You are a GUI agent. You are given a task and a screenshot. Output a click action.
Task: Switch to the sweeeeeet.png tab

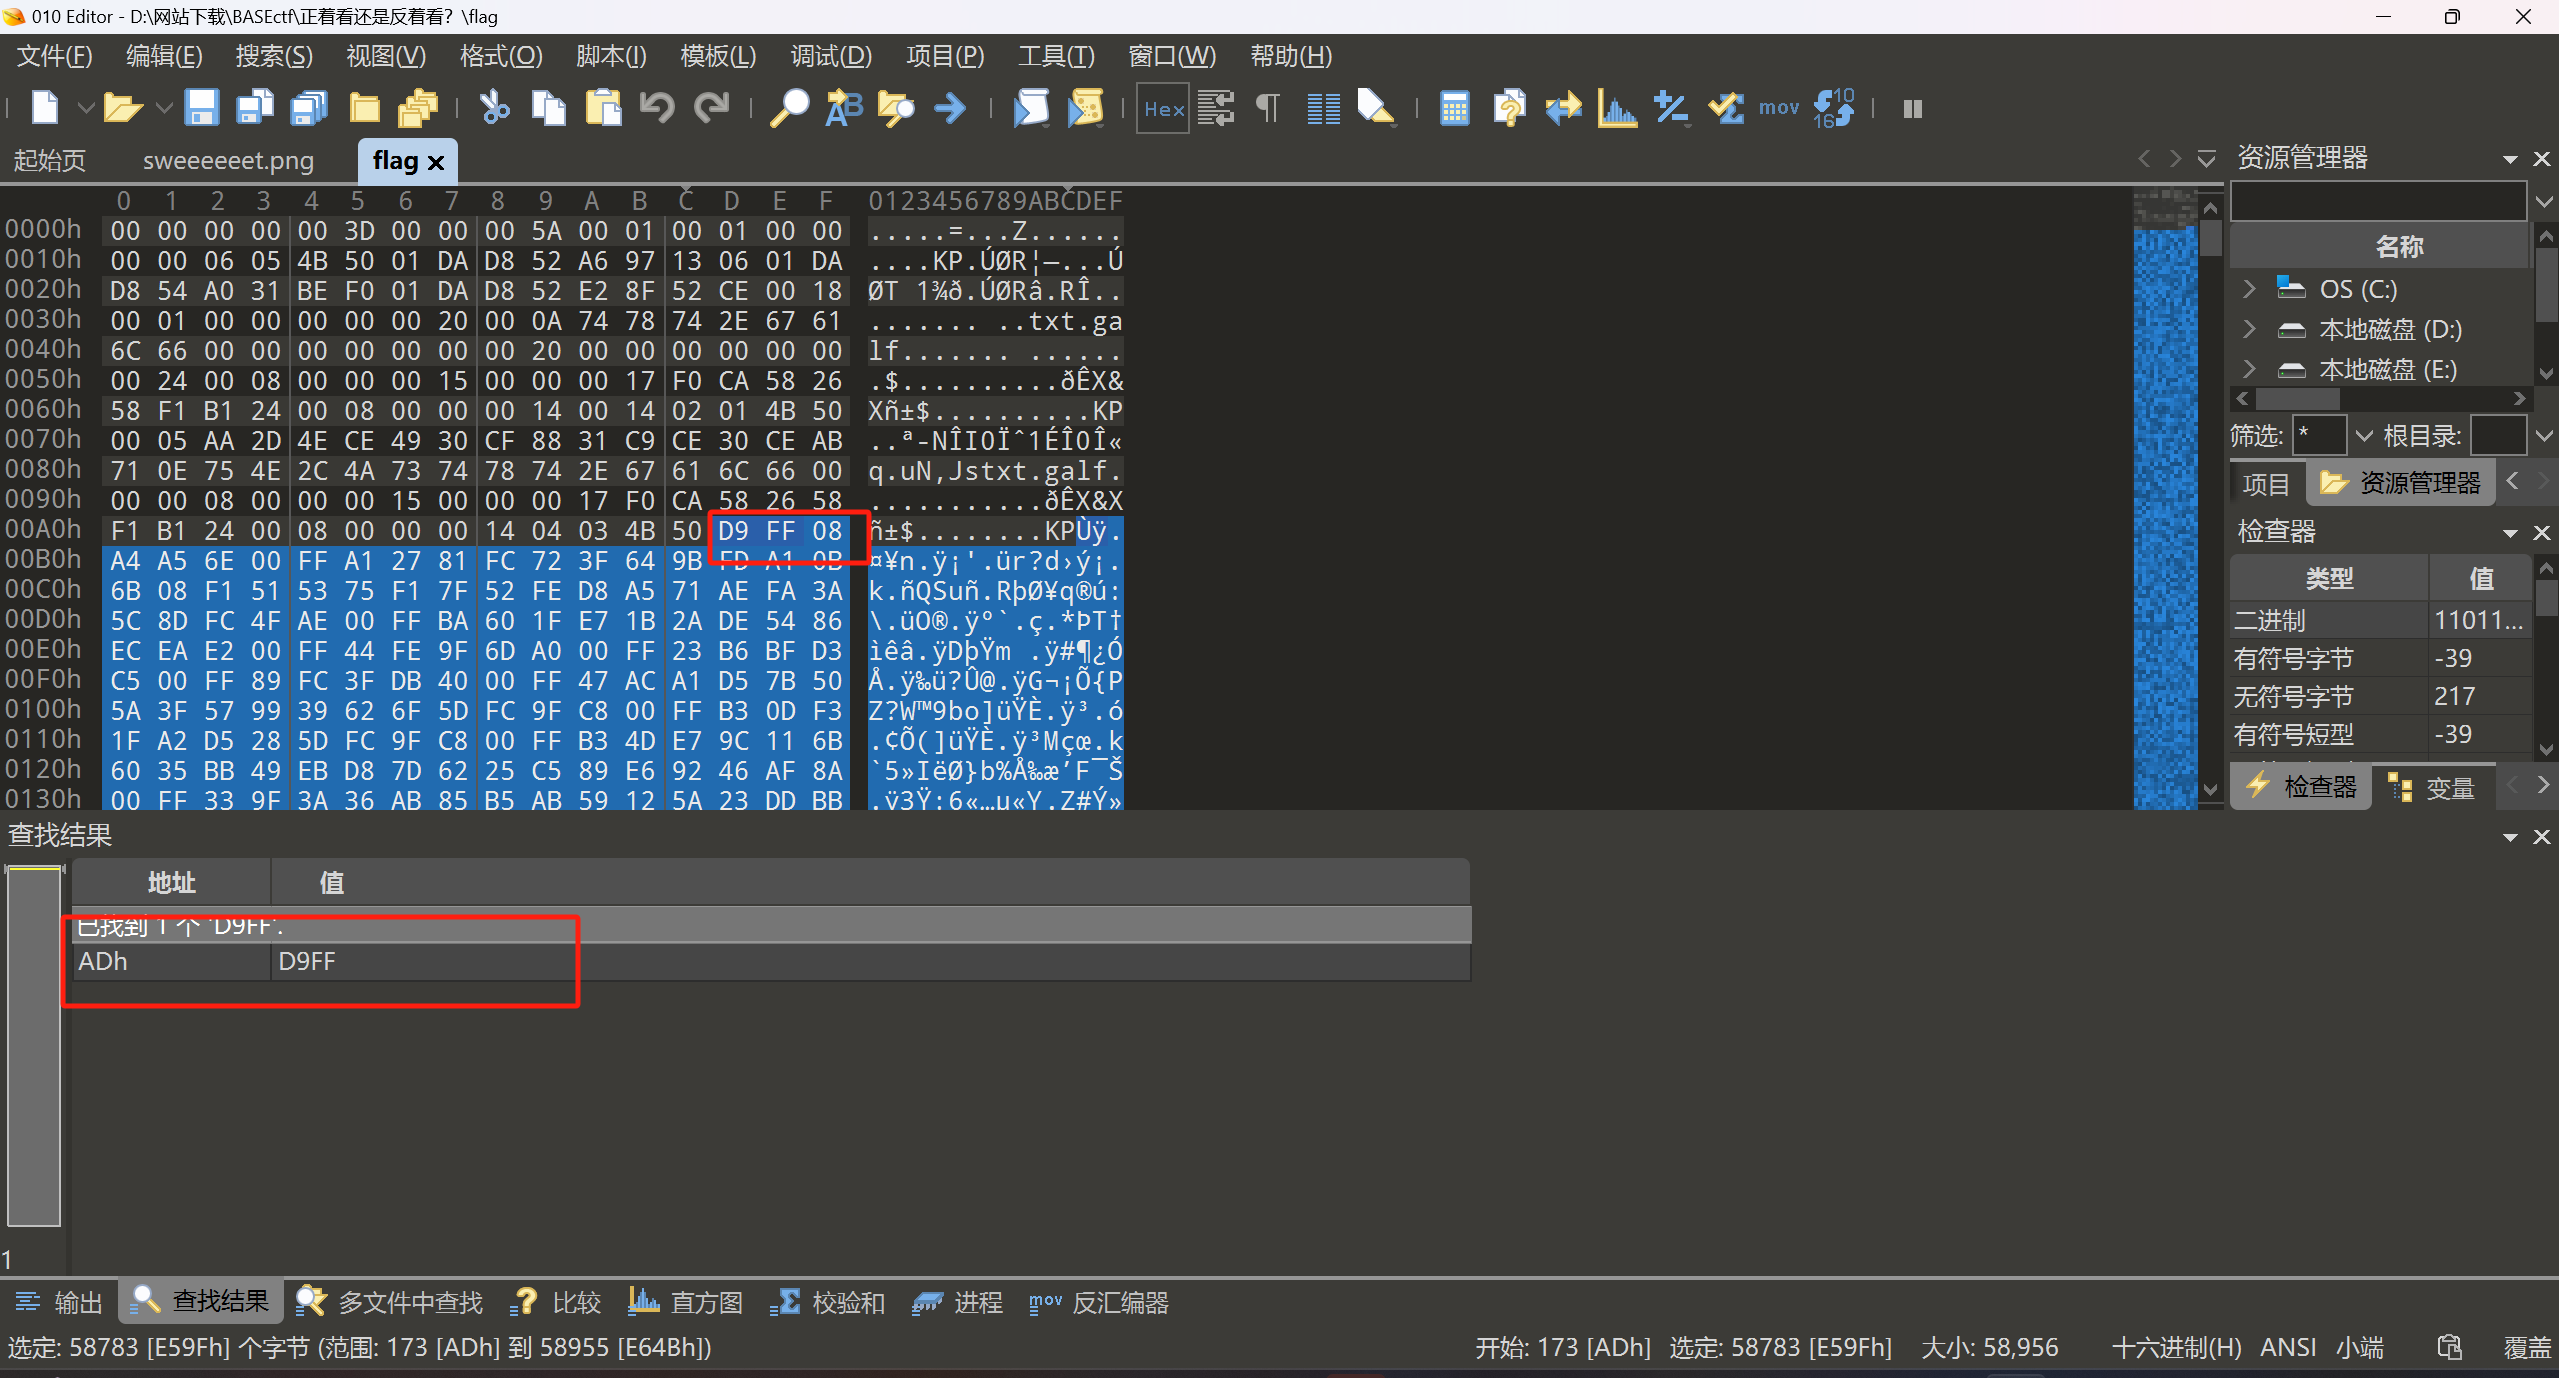228,161
